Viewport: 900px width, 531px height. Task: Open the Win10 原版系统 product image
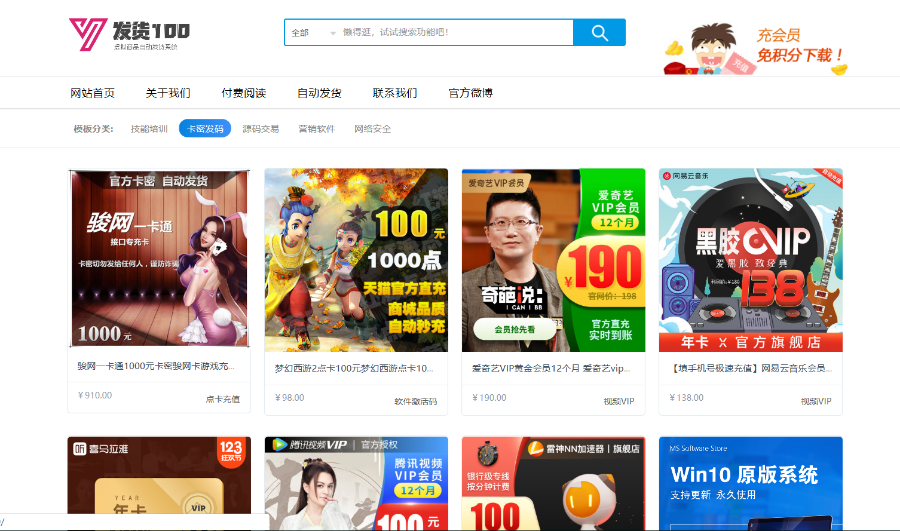tap(751, 483)
